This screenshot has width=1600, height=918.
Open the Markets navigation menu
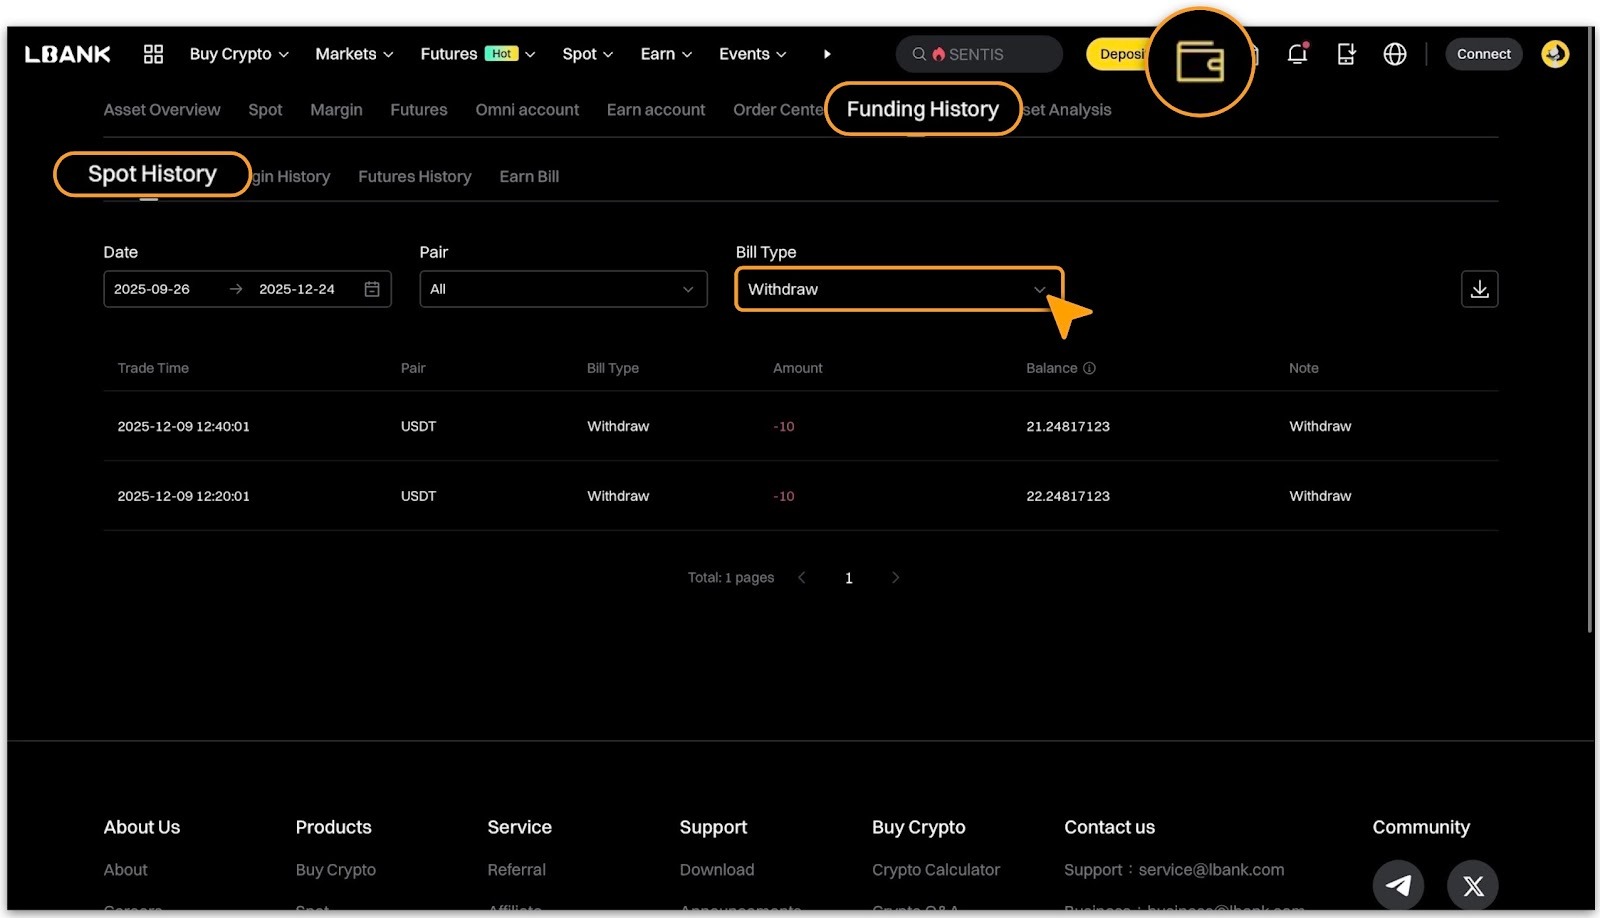(x=354, y=54)
